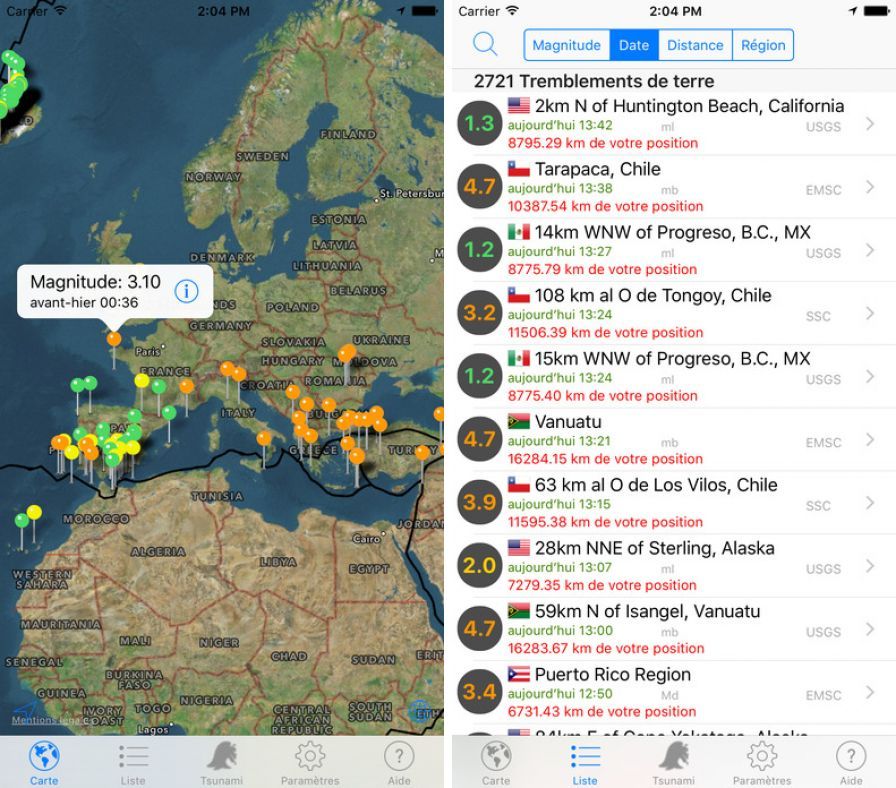The height and width of the screenshot is (788, 896).
Task: Open Paramètres gear on the list screen
Action: 761,762
